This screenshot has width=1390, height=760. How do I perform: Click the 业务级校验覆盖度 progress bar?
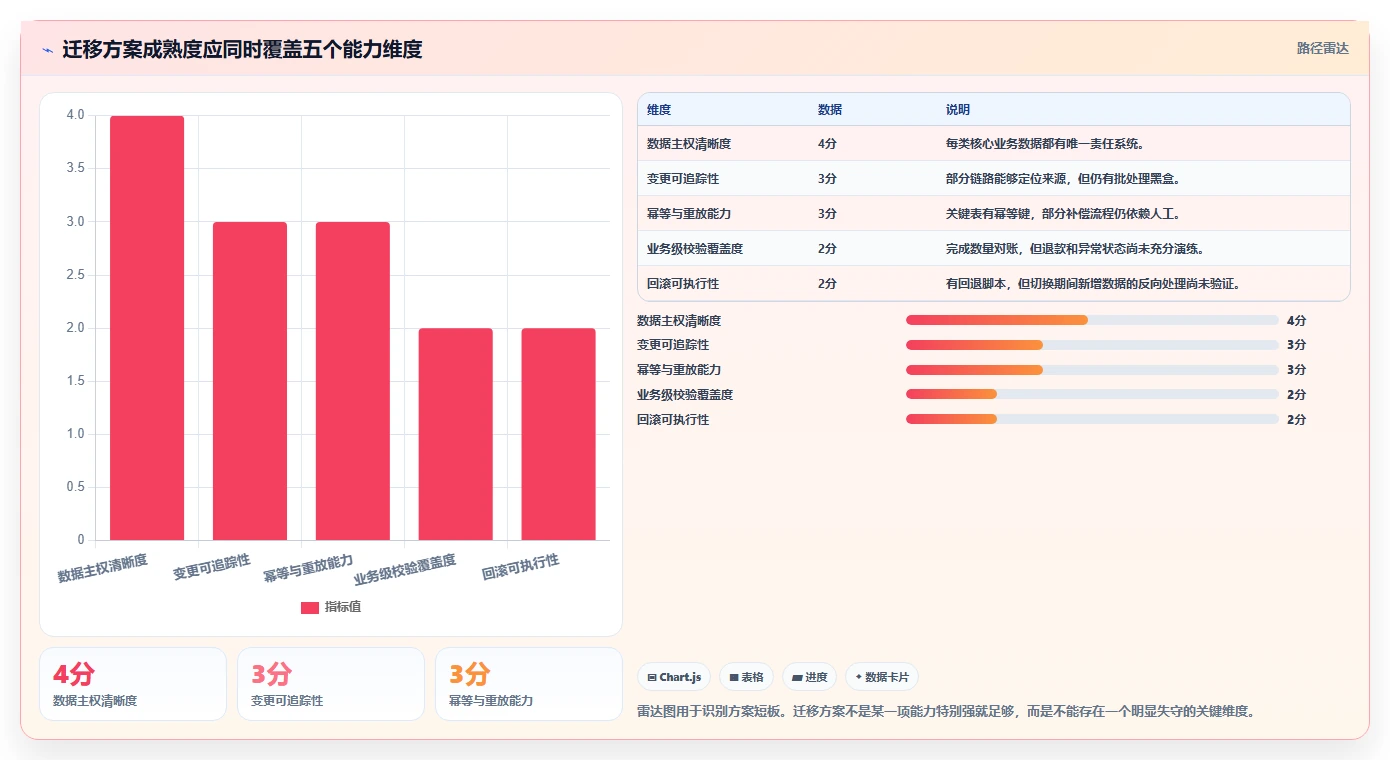[1092, 395]
